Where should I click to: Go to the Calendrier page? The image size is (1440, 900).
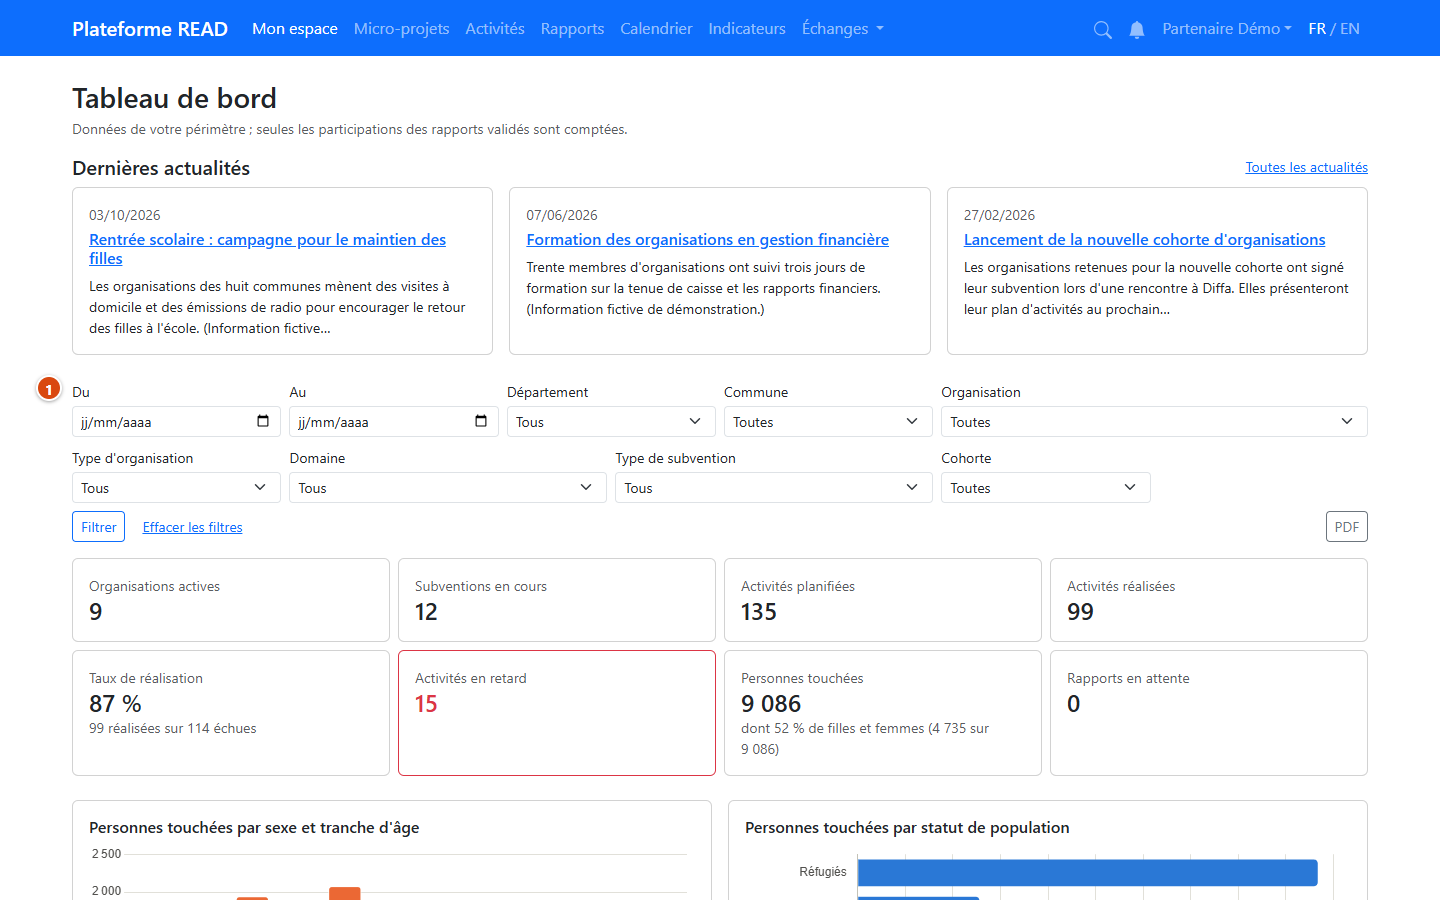pos(656,29)
